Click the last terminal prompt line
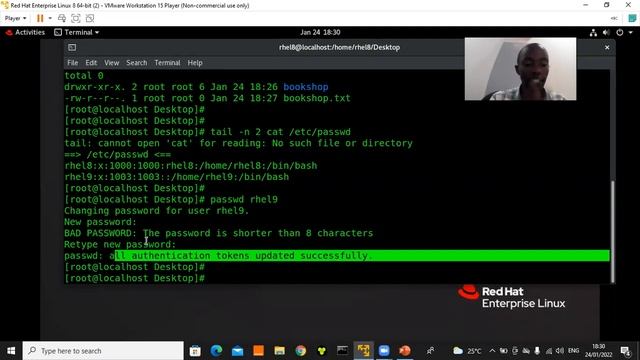Viewport: 640px width, 360px height. 135,278
